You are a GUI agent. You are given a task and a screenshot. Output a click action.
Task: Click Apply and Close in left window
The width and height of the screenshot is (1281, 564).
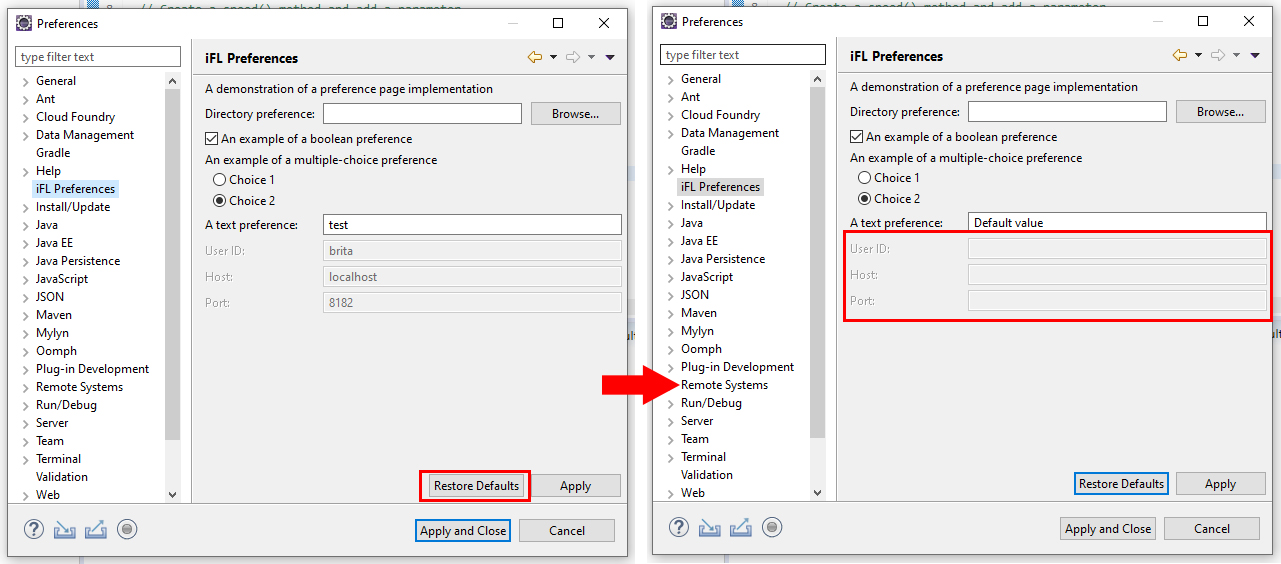(463, 531)
